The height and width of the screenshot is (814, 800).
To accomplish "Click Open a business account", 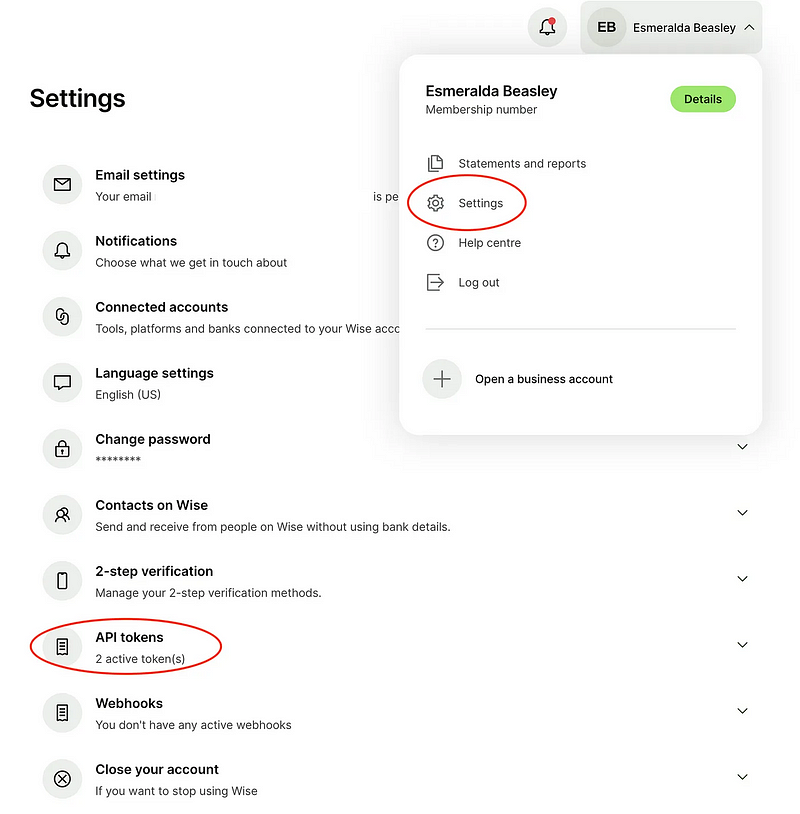I will point(543,380).
